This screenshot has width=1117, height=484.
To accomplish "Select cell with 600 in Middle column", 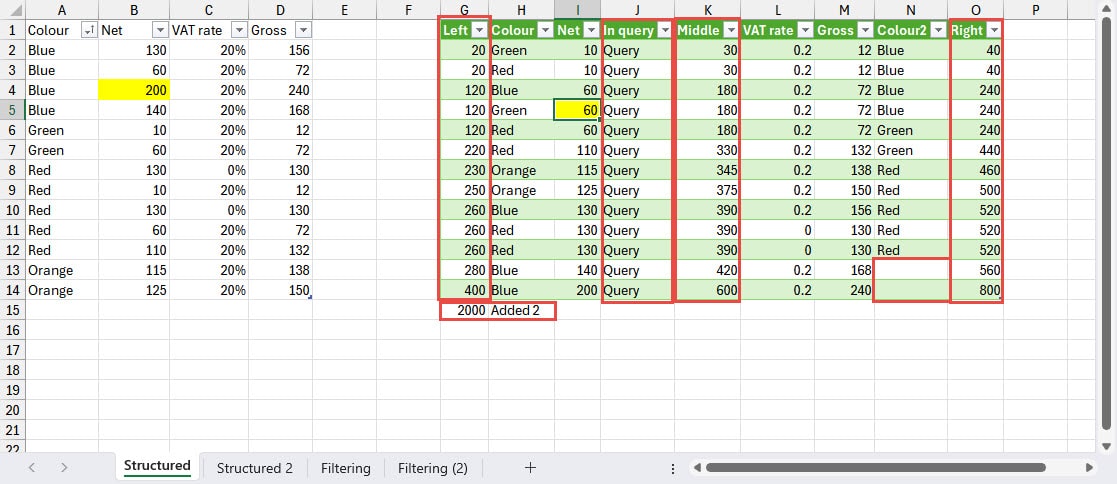I will pos(707,290).
